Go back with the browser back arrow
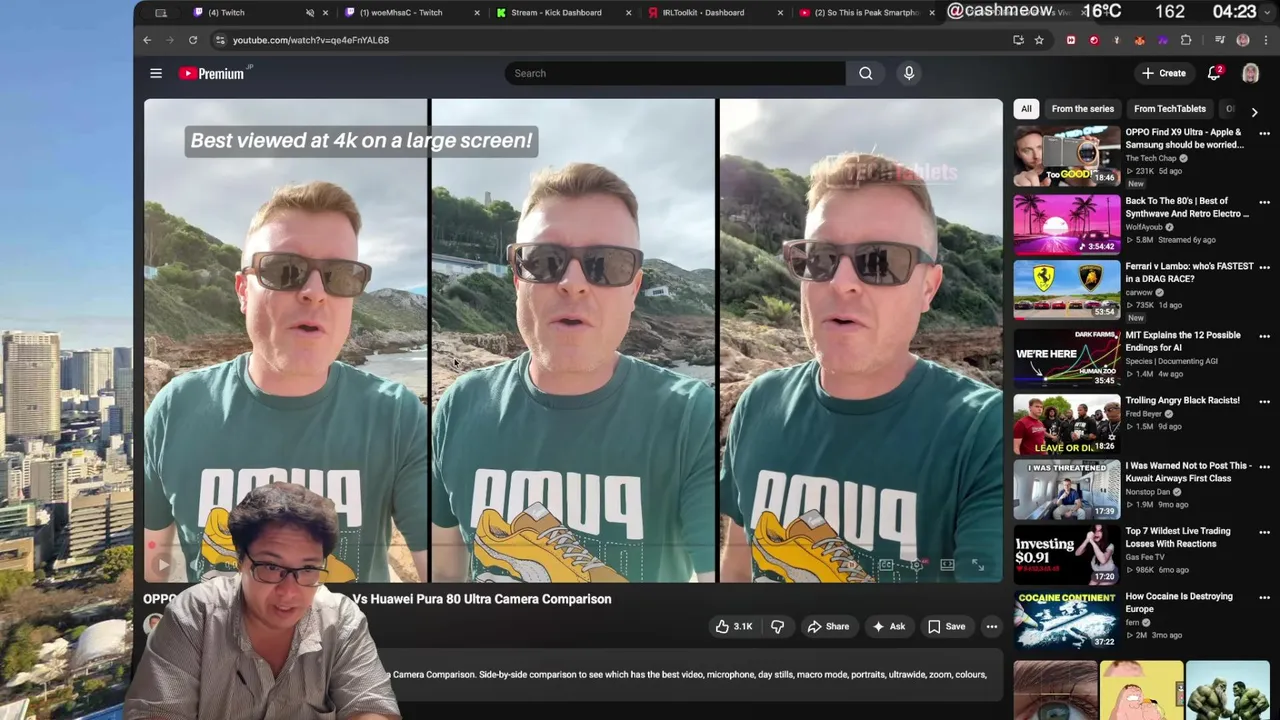The height and width of the screenshot is (720, 1280). [x=147, y=40]
